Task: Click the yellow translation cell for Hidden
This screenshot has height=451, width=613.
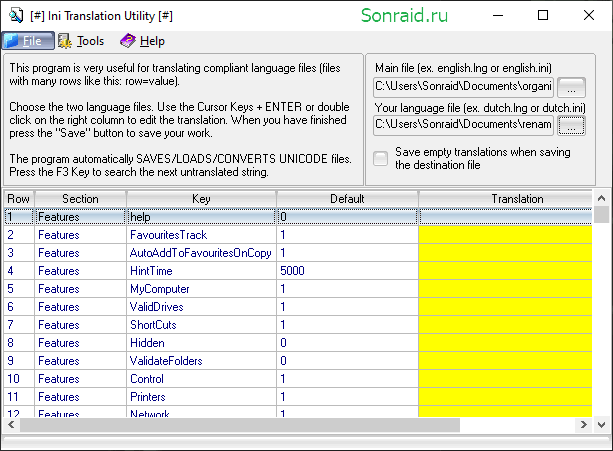Action: point(505,343)
